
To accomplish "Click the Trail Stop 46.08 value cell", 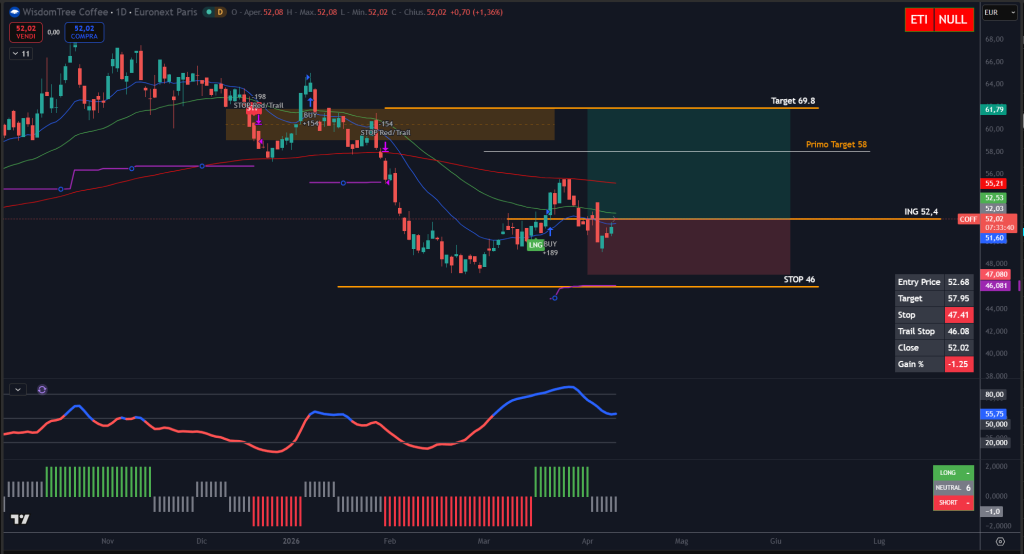I will pos(959,331).
